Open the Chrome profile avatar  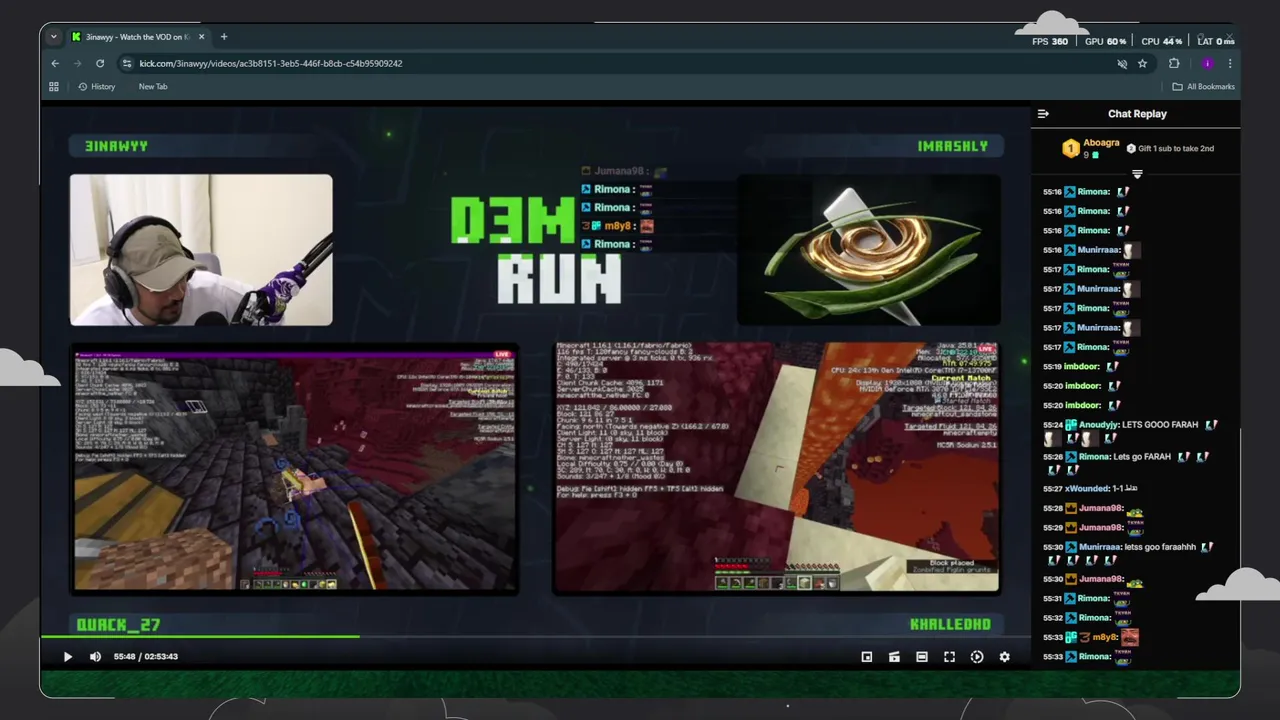point(1207,63)
